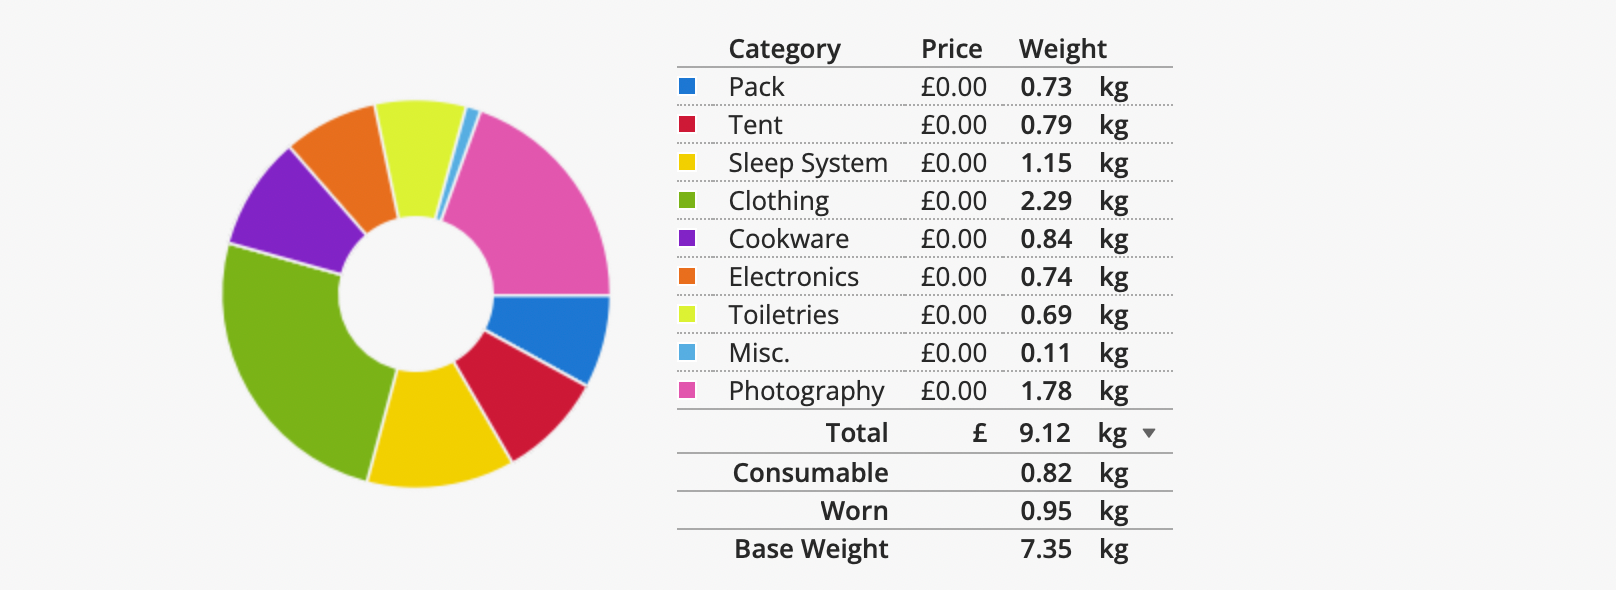Viewport: 1616px width, 590px height.
Task: Open the total weight unit dropdown arrow
Action: (1149, 433)
